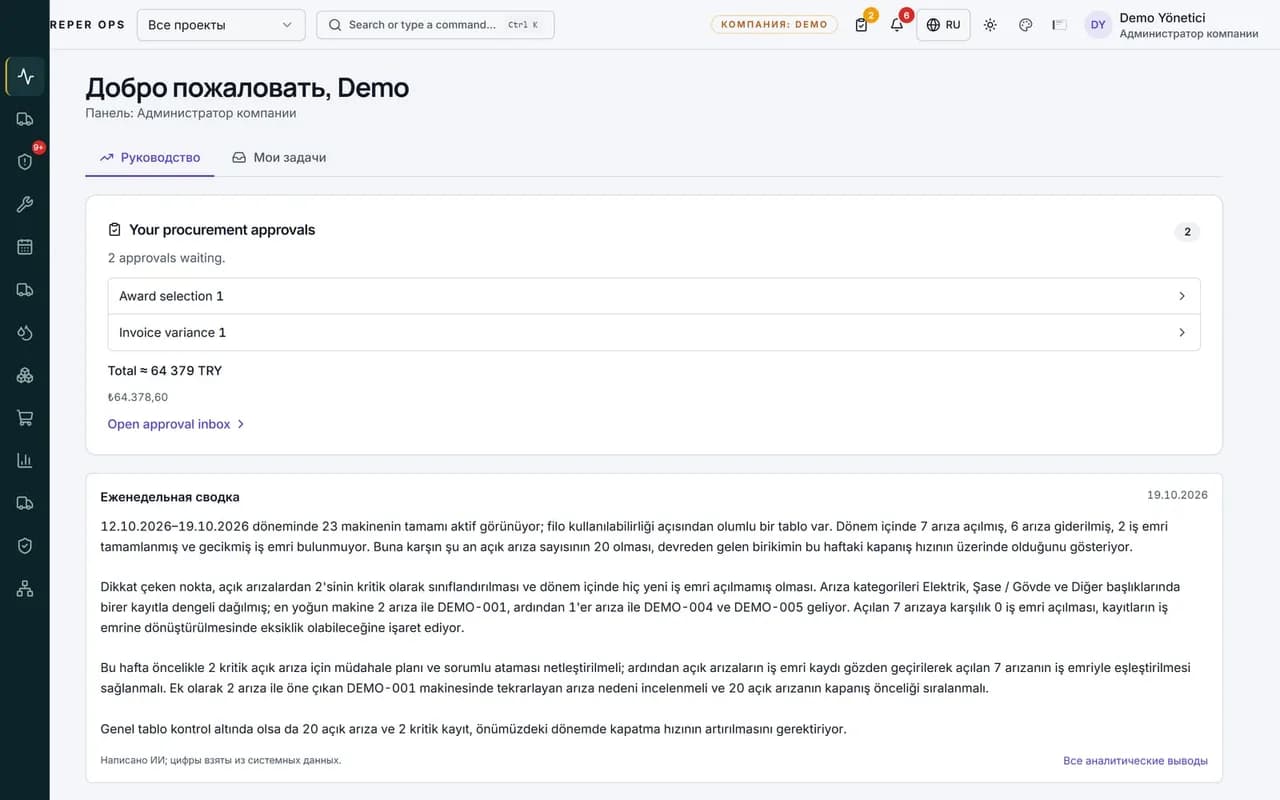Open the bar chart reports icon
1280x800 pixels.
click(25, 461)
